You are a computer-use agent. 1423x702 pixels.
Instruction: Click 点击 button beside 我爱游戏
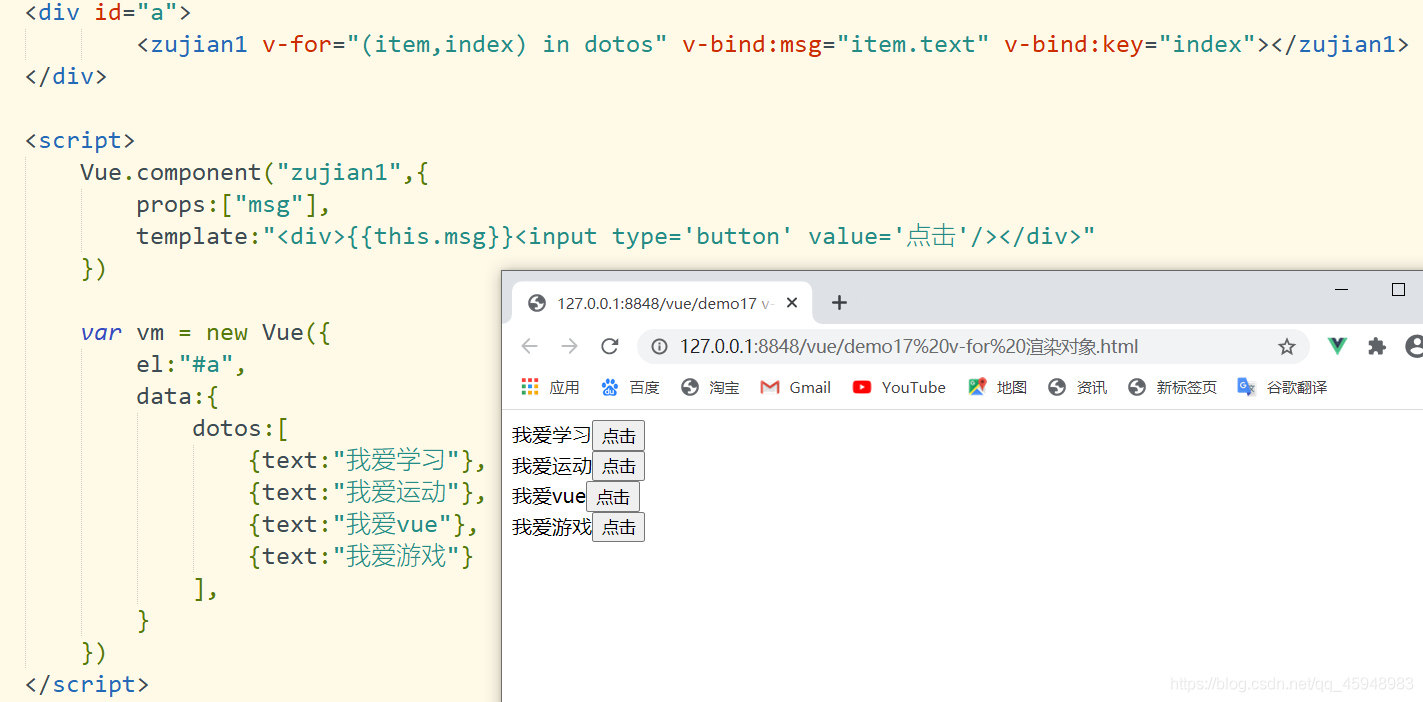618,527
